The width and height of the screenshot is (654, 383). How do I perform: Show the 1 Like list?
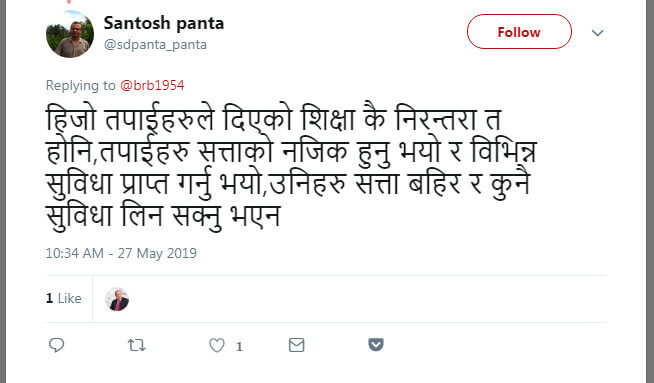(63, 298)
